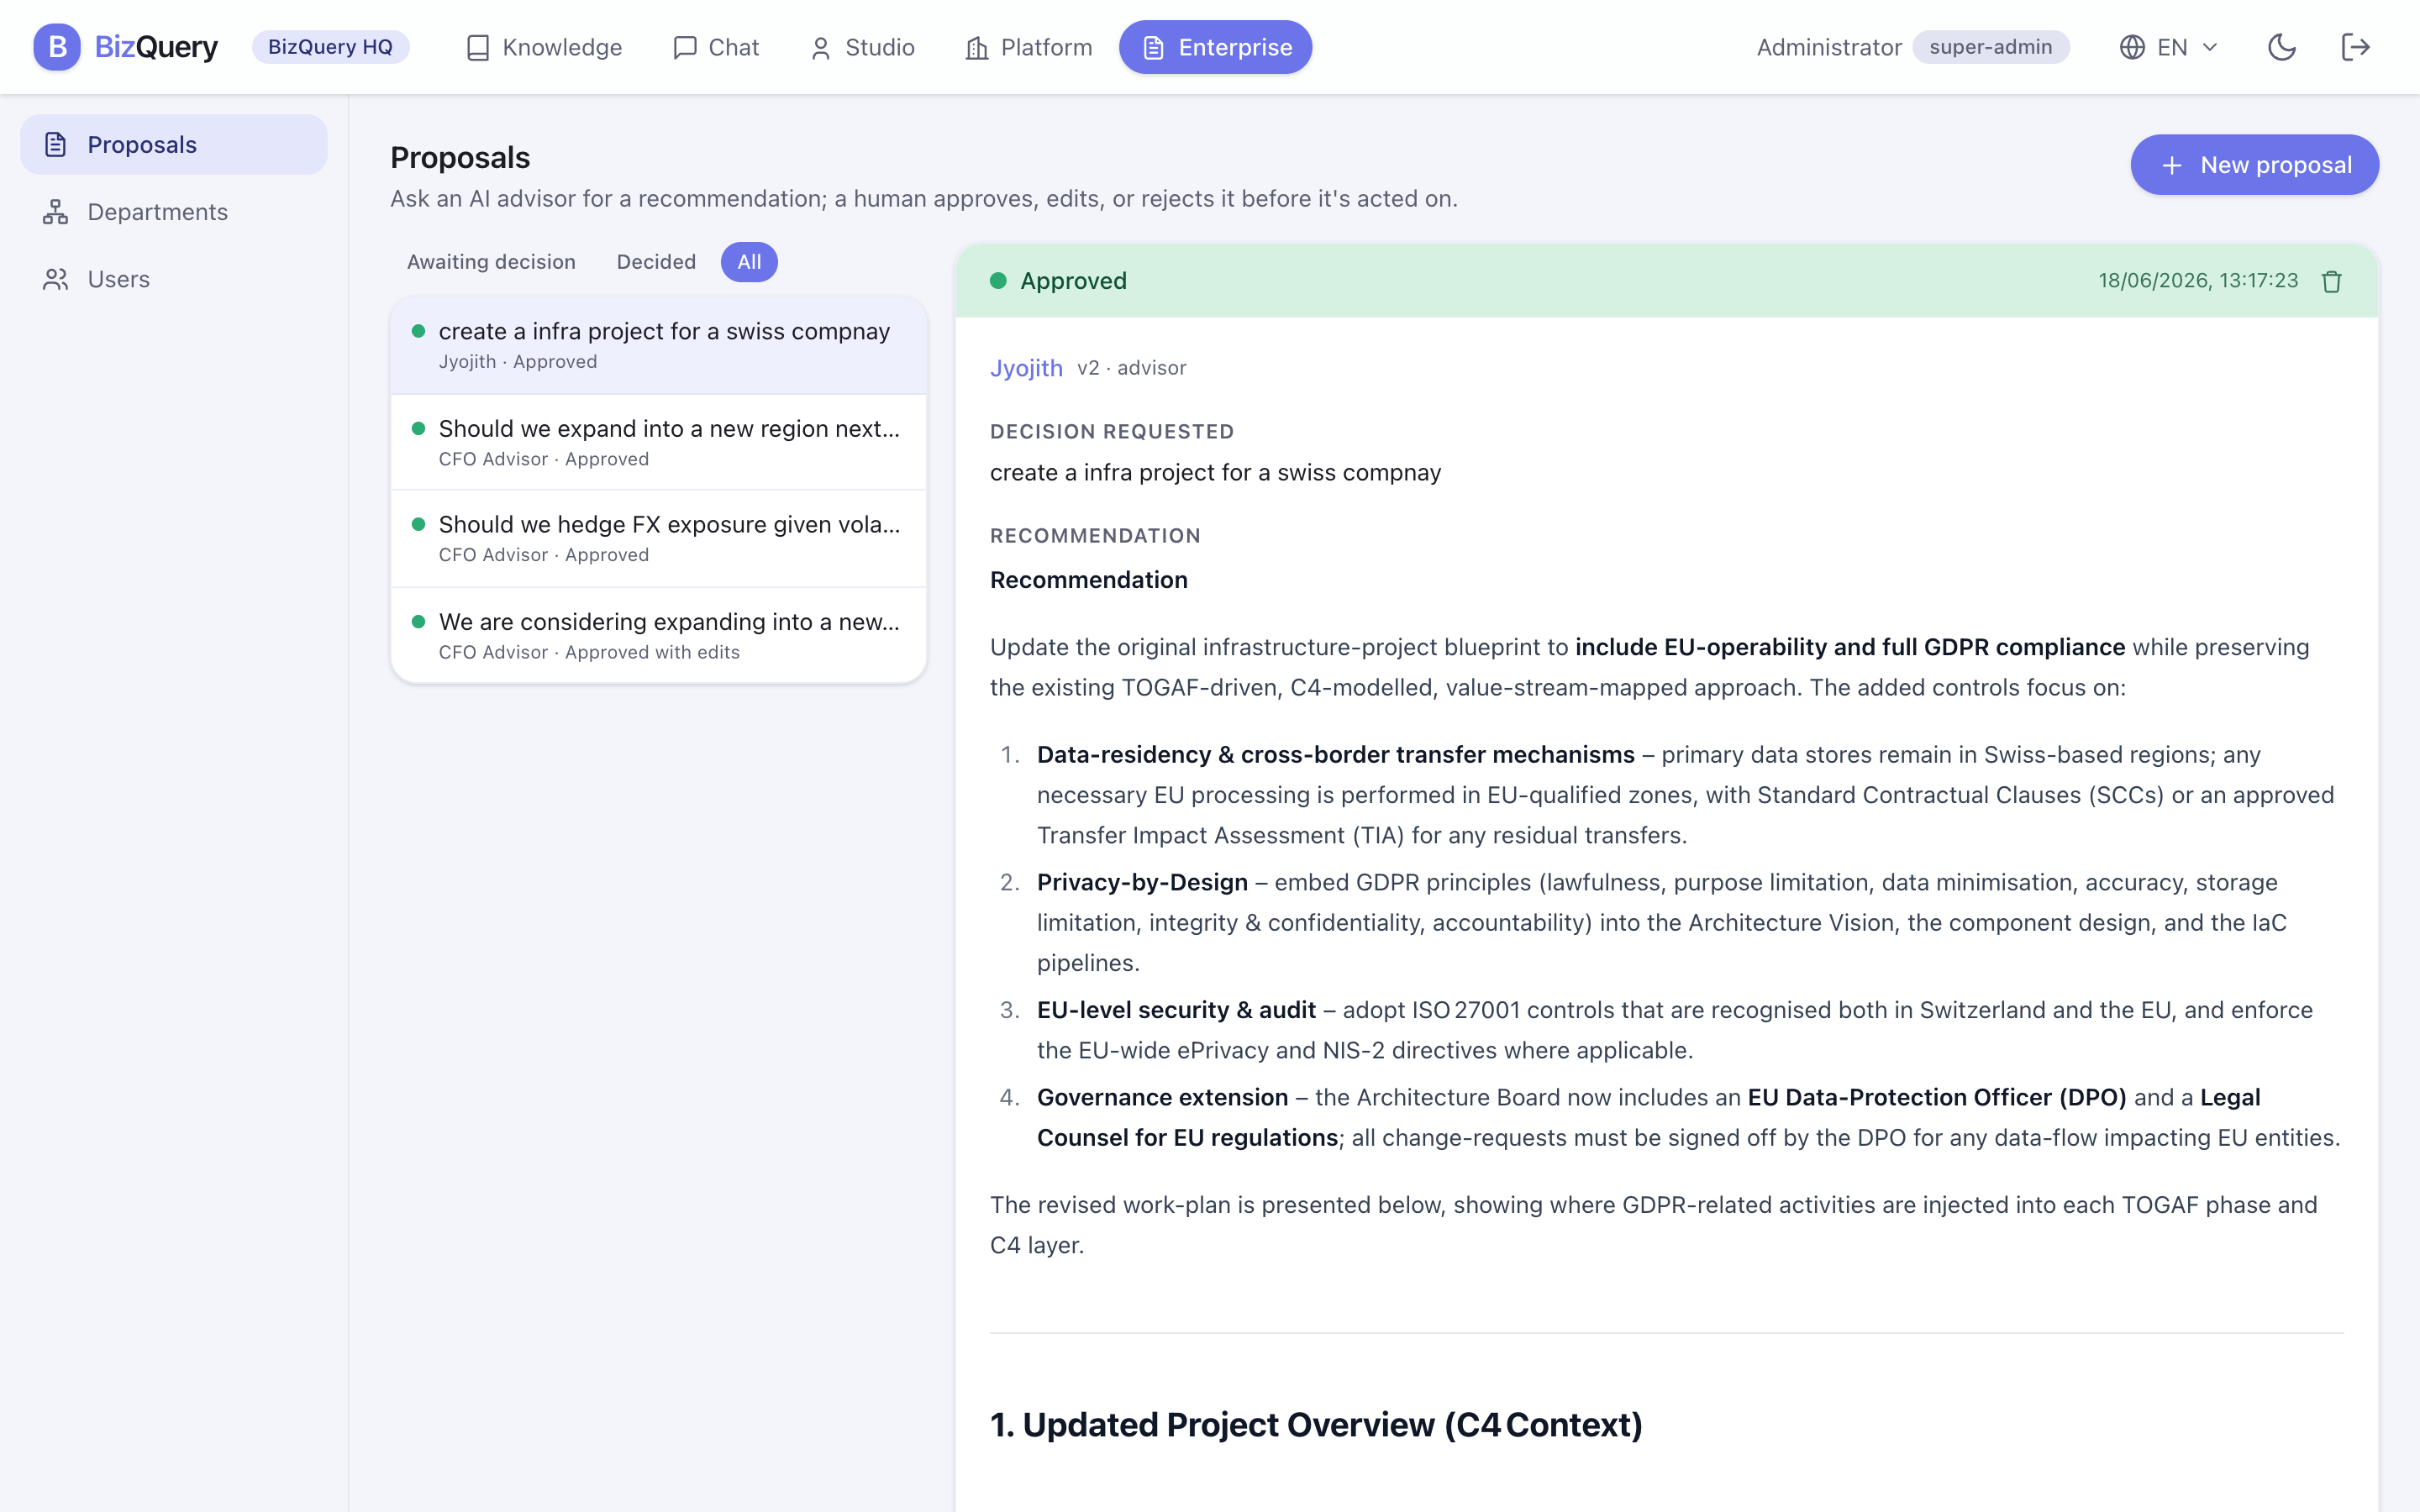Click 'Privacy-by-Design' list item text
The image size is (2420, 1512).
click(x=1142, y=882)
